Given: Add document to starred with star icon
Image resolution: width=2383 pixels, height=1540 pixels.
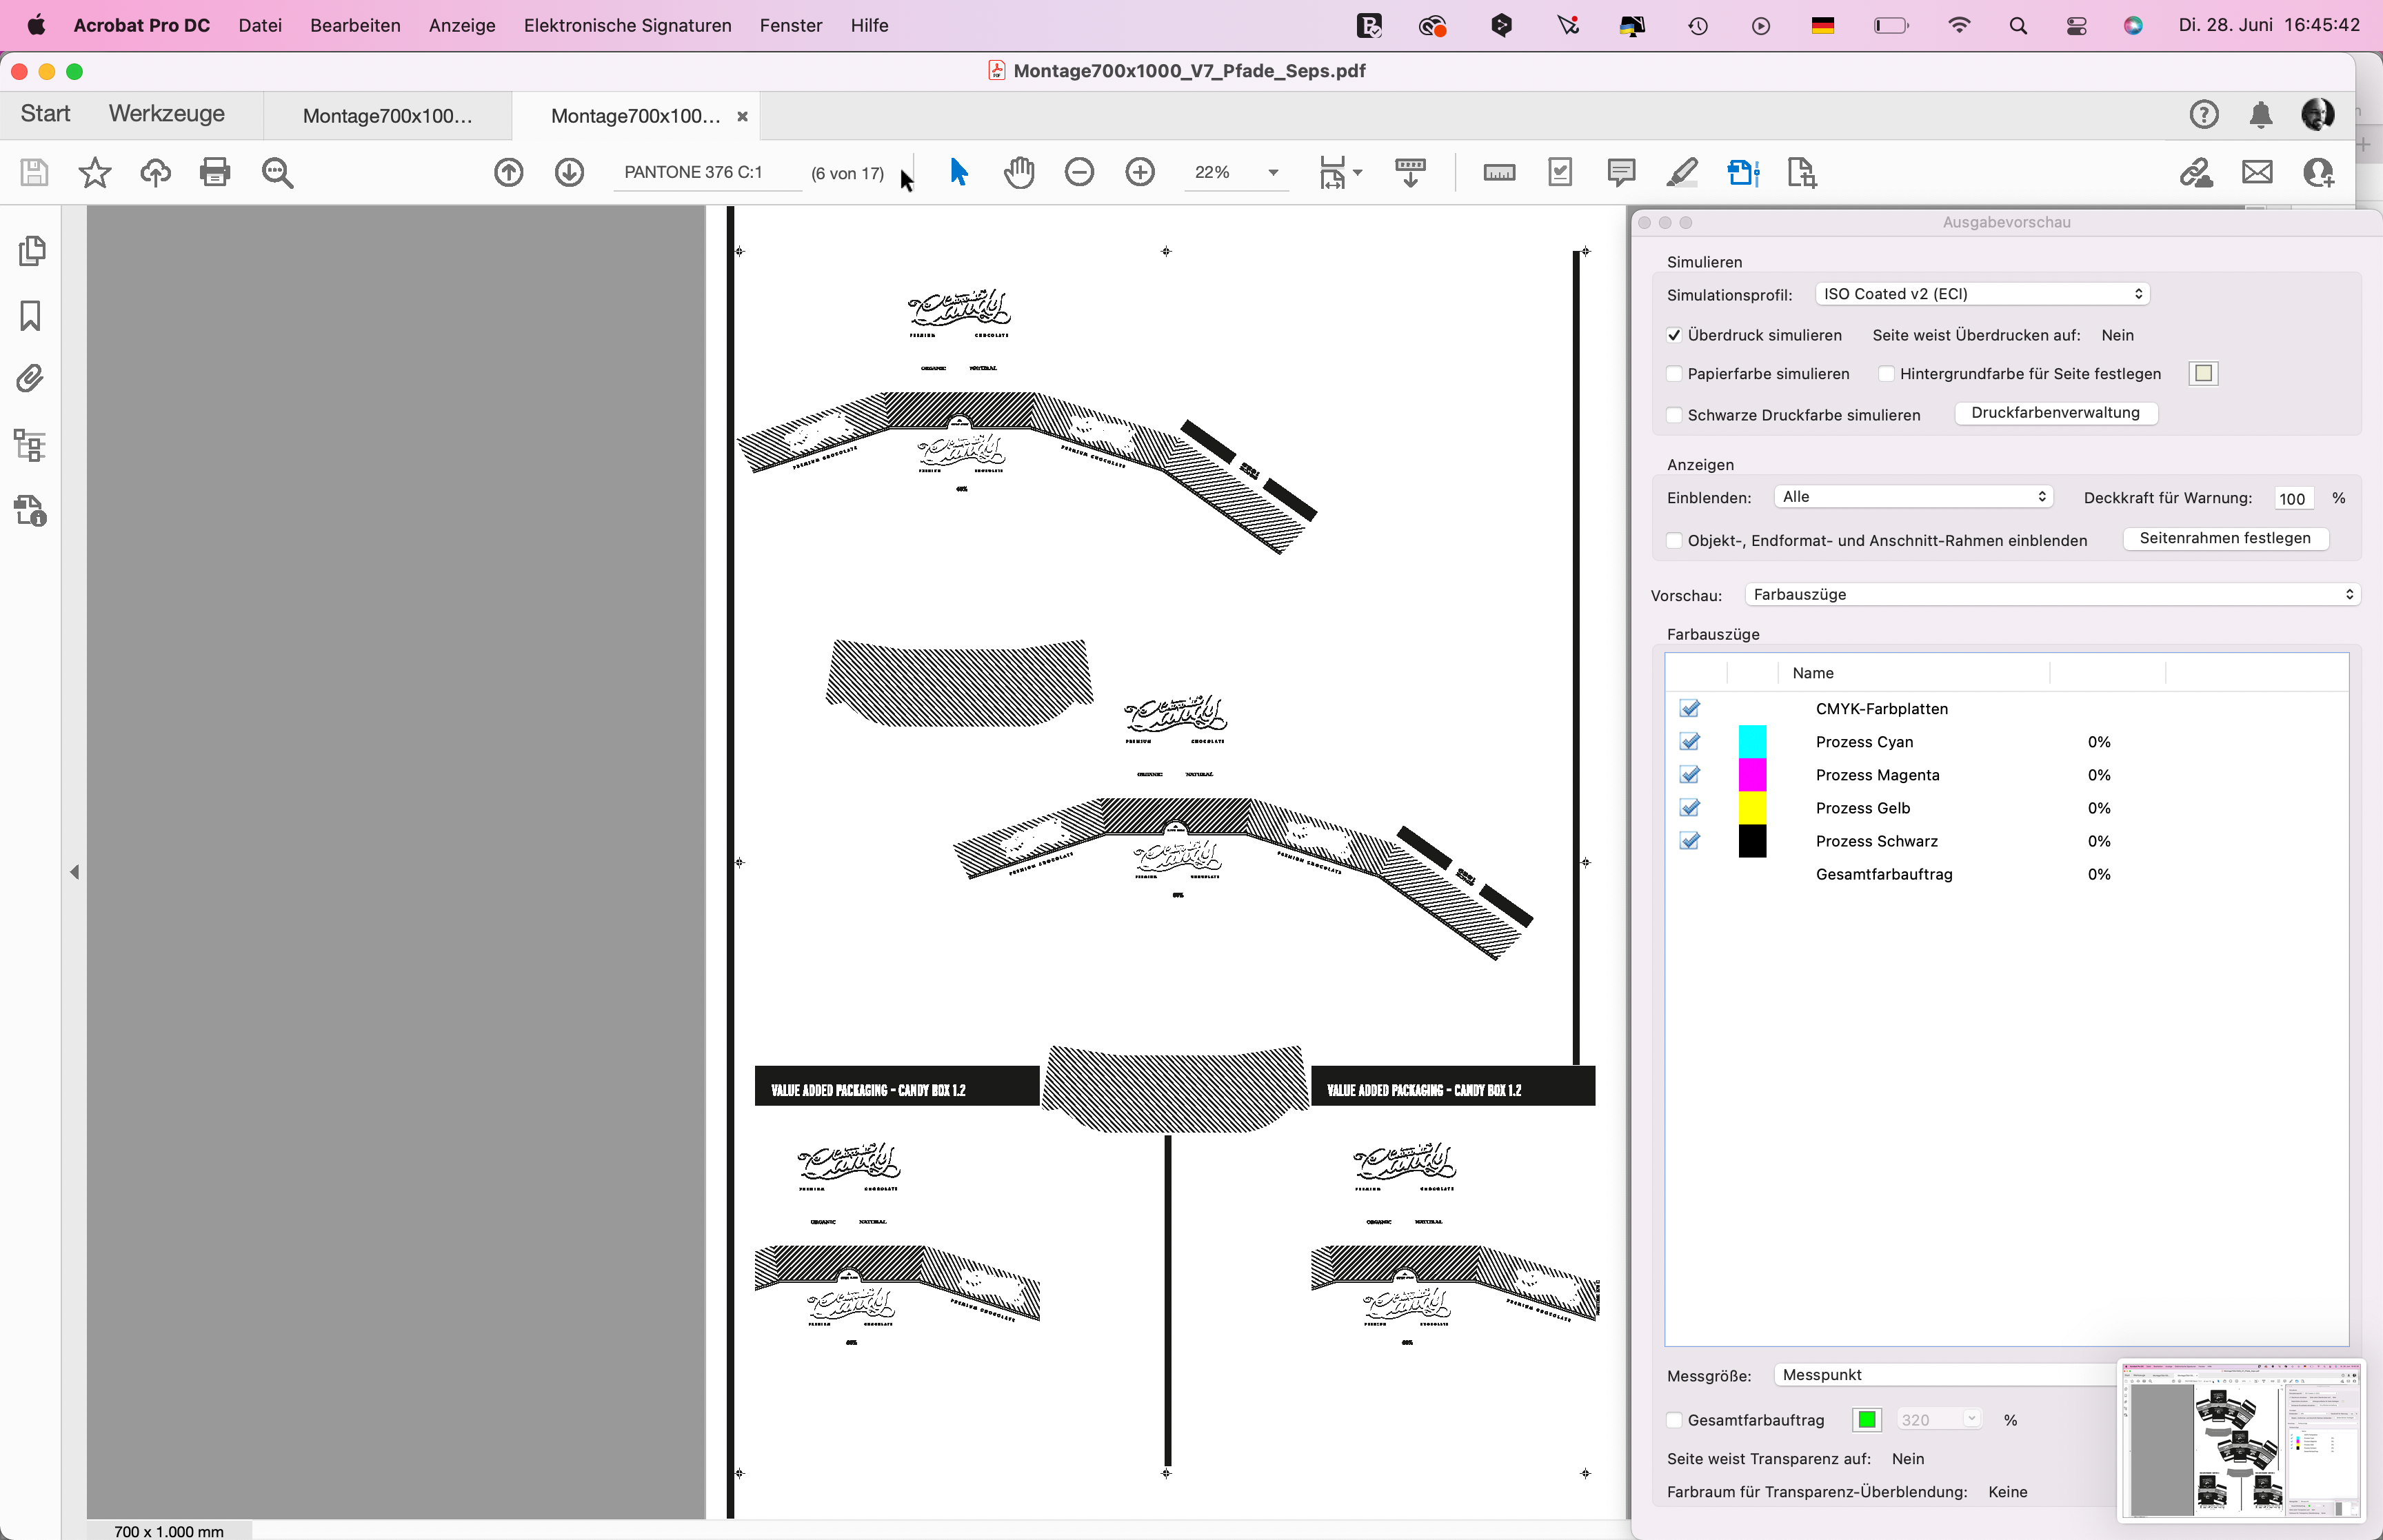Looking at the screenshot, I should pyautogui.click(x=95, y=172).
